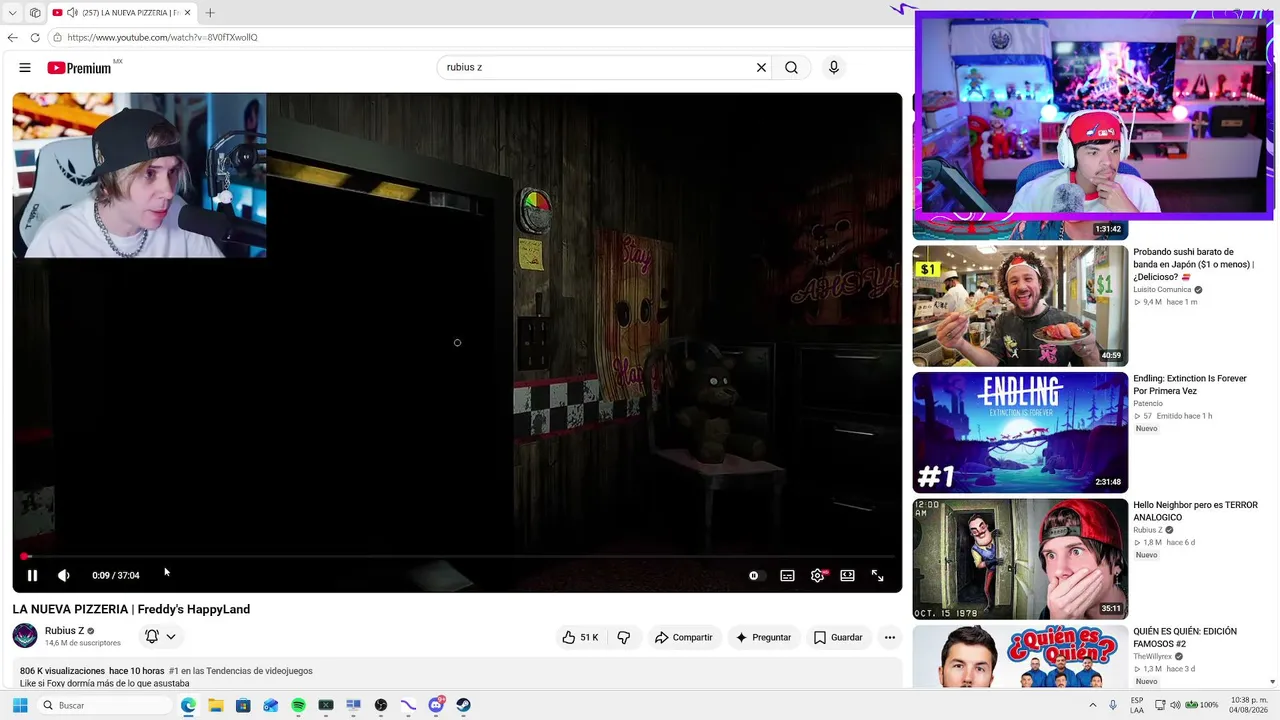Image resolution: width=1280 pixels, height=720 pixels.
Task: Mute the video player volume
Action: tap(64, 575)
